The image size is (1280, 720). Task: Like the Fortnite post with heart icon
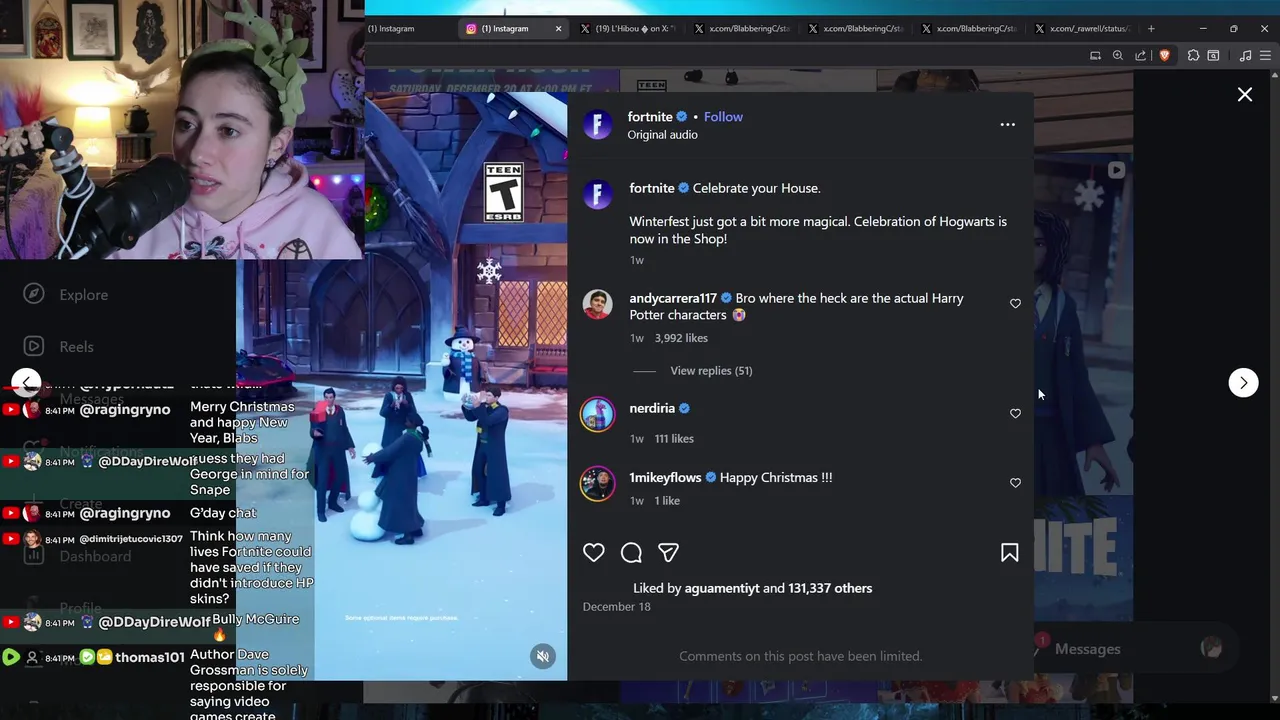click(x=594, y=553)
